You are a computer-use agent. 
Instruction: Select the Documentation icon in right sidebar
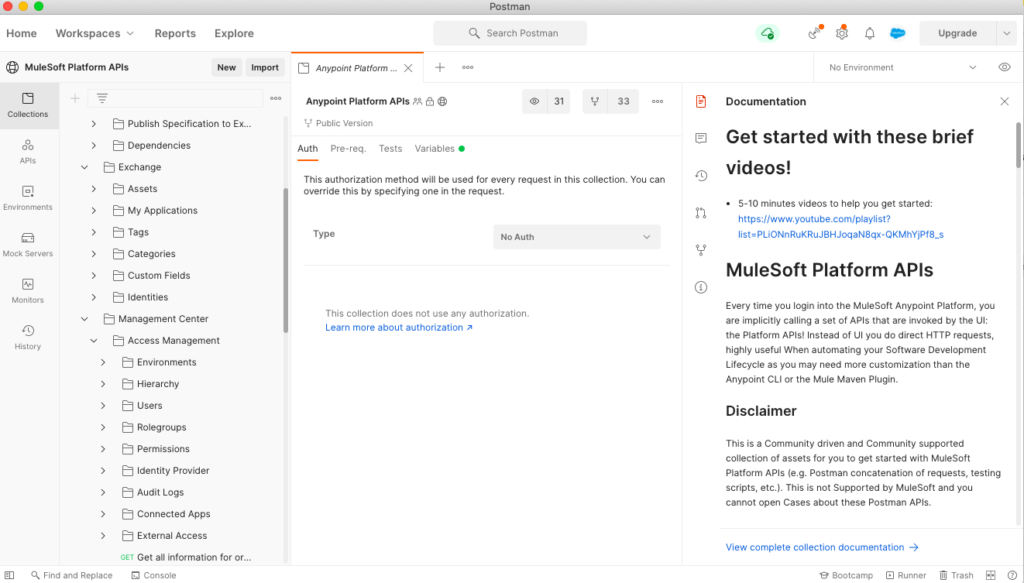pyautogui.click(x=701, y=101)
